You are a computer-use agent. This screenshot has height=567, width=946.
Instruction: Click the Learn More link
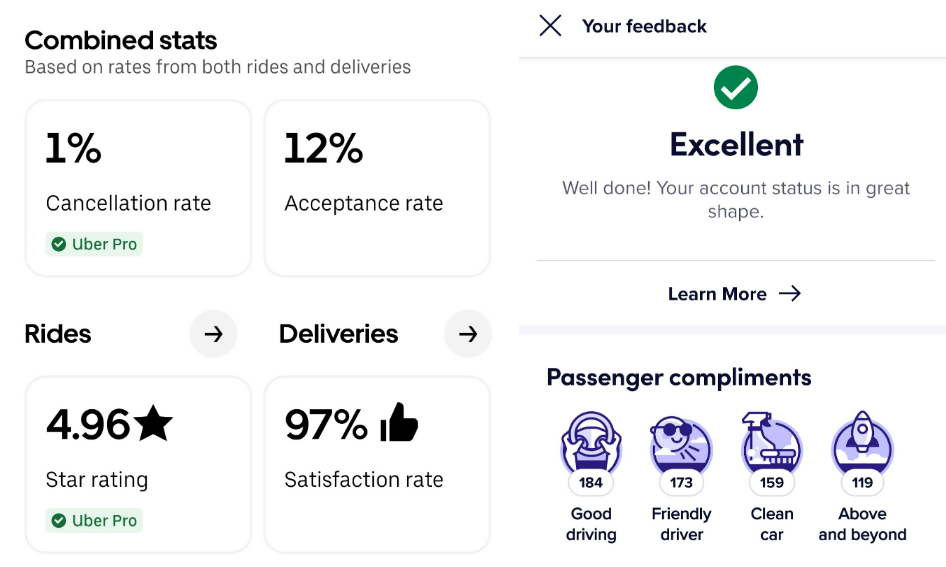tap(717, 294)
